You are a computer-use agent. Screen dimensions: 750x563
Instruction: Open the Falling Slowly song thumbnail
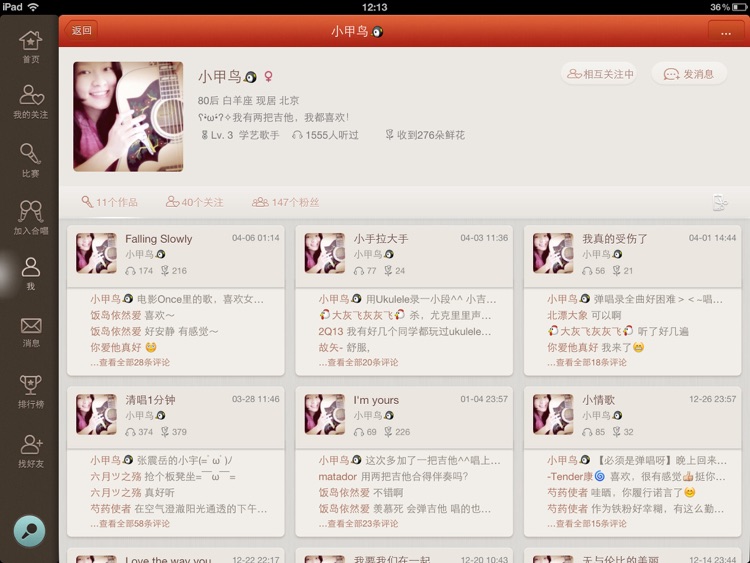[x=96, y=253]
